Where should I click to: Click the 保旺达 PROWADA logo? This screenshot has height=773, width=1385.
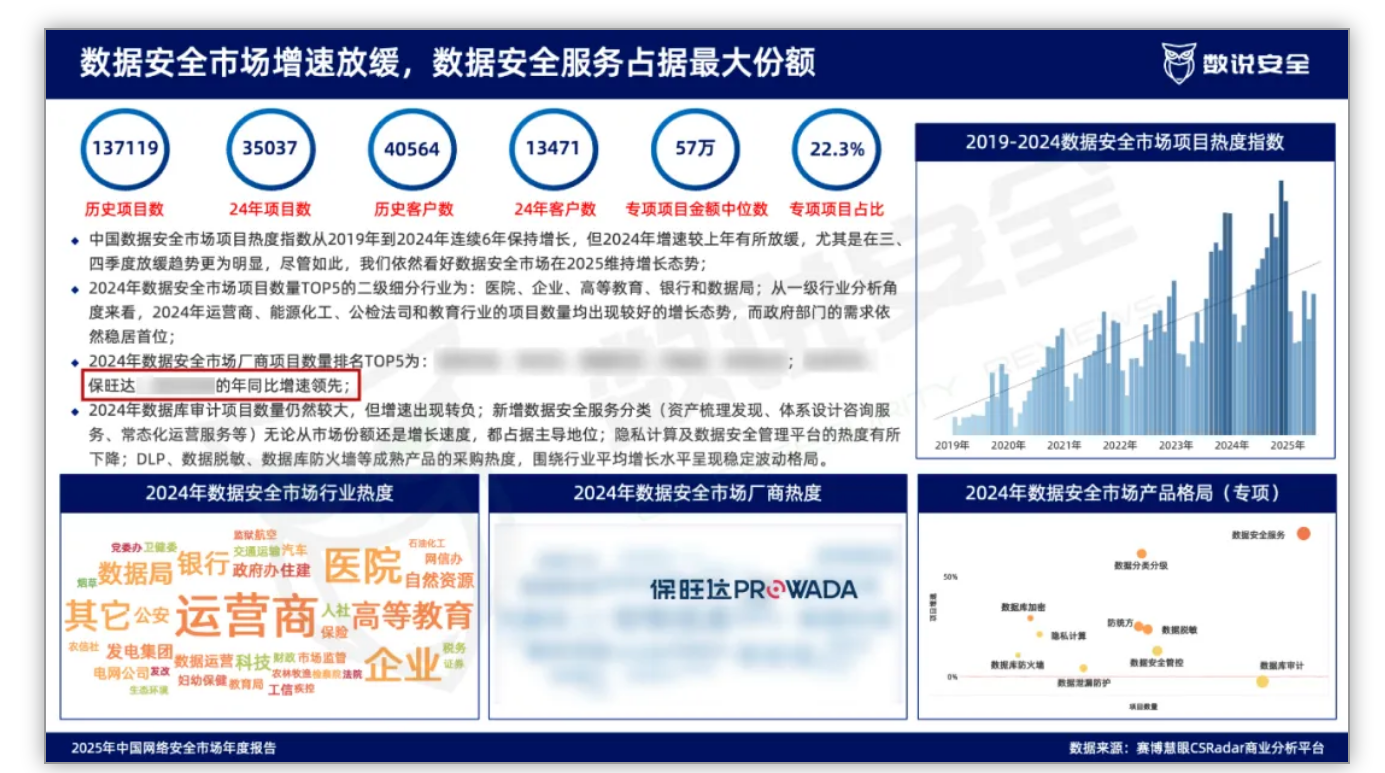(x=753, y=589)
